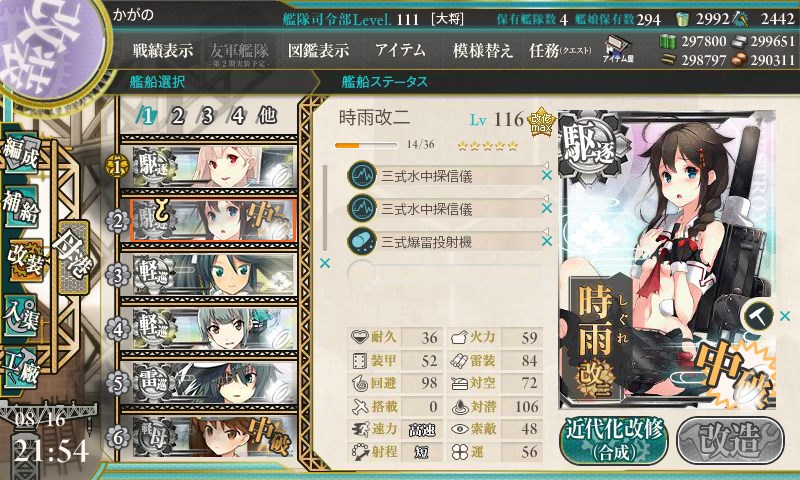
Task: Open the 任務 quest menu
Action: pos(560,50)
